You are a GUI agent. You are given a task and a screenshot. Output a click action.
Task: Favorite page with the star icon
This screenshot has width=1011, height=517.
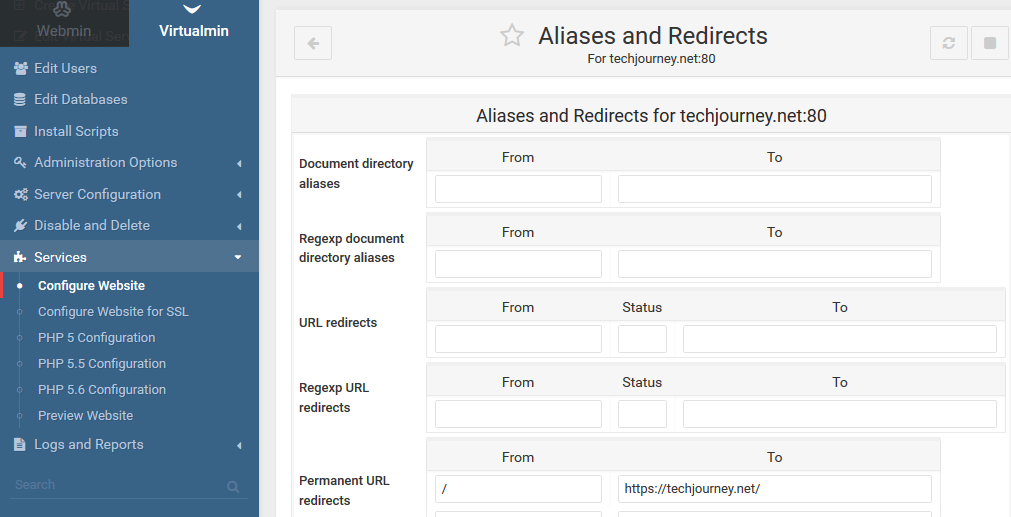coord(512,35)
